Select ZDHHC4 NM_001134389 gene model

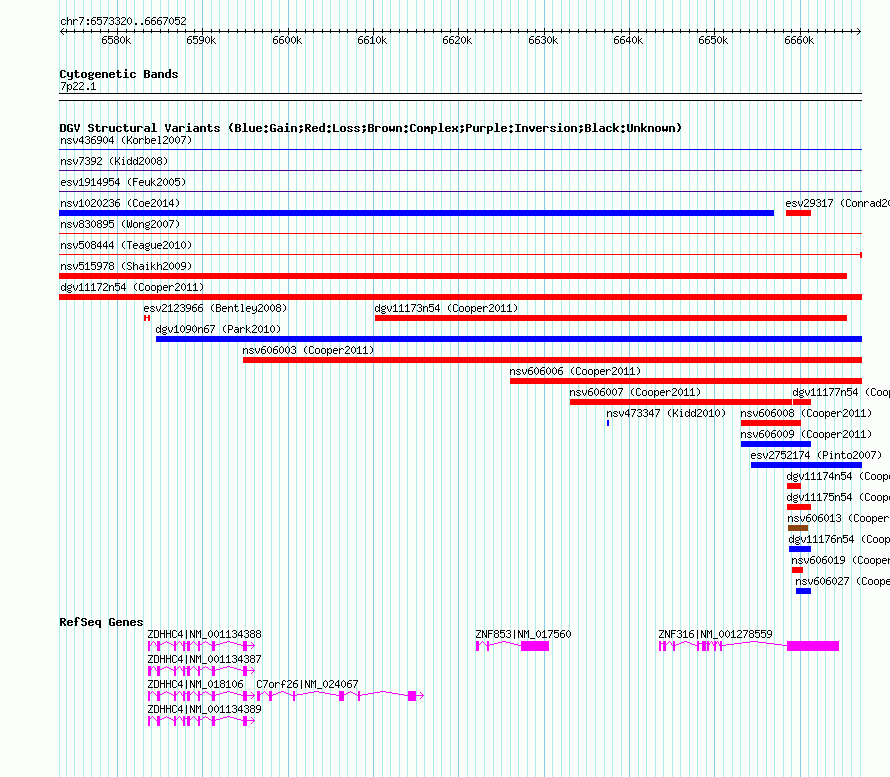201,721
